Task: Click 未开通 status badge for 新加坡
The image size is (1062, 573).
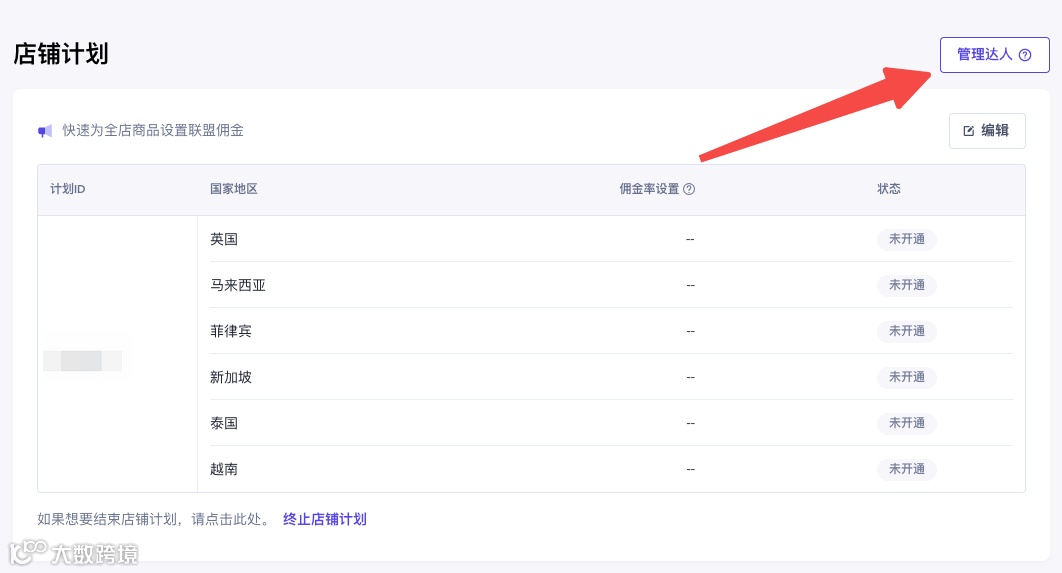Action: click(906, 377)
